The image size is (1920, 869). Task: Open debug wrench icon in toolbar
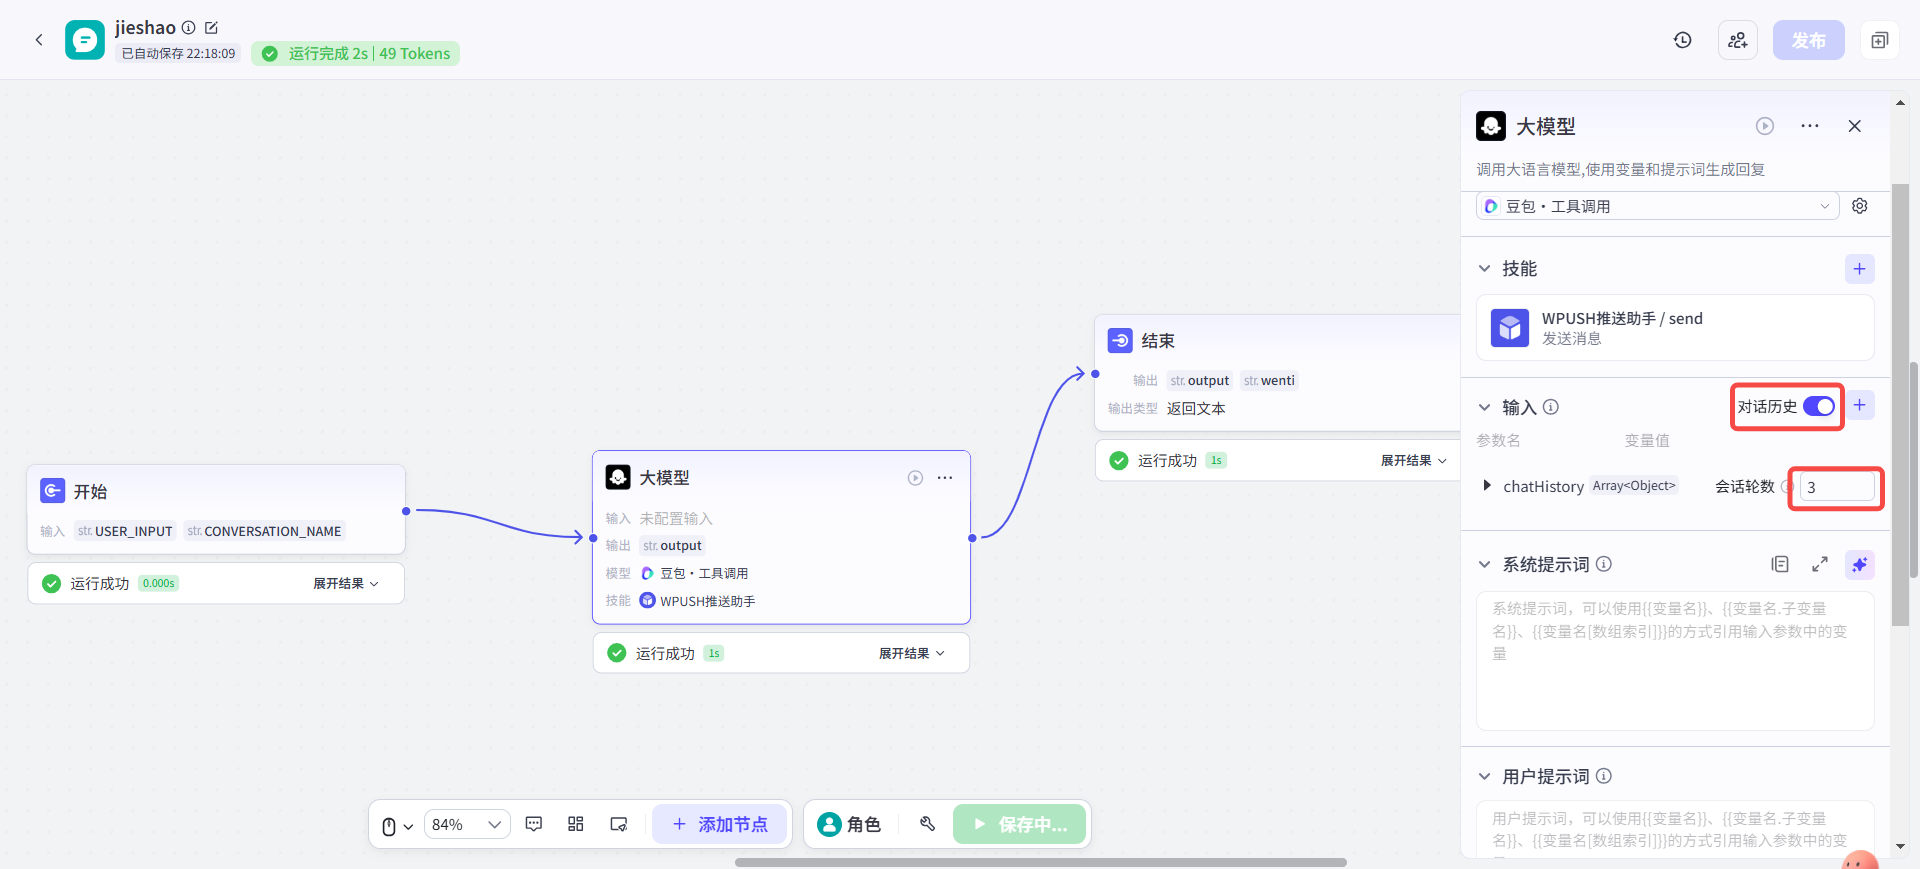click(927, 824)
